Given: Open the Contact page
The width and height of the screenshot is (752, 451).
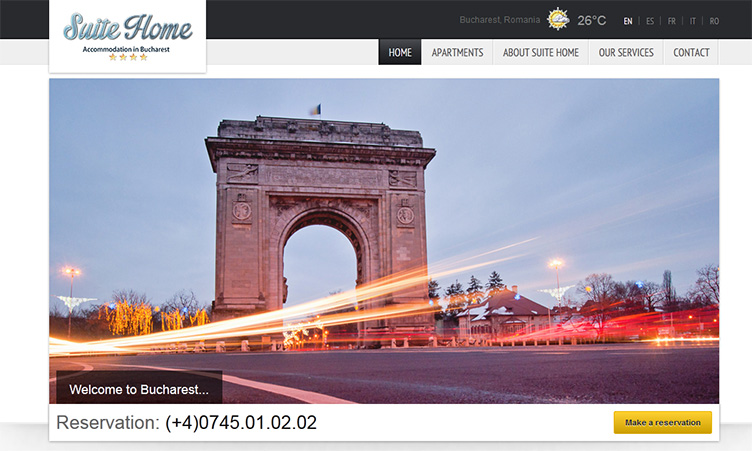Looking at the screenshot, I should coord(691,52).
